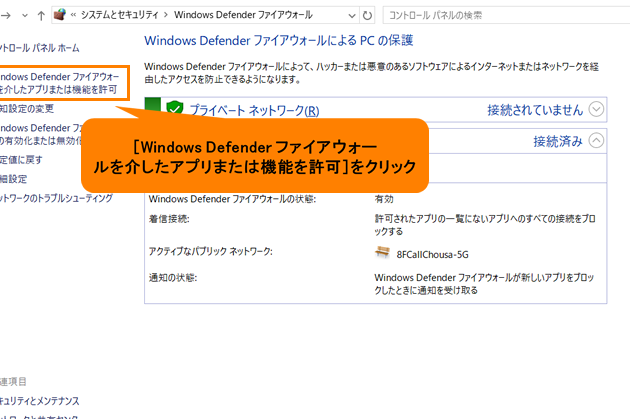Viewport: 630px width, 419px height.
Task: Expand the プライベート ネットワーク section chevron
Action: (597, 109)
